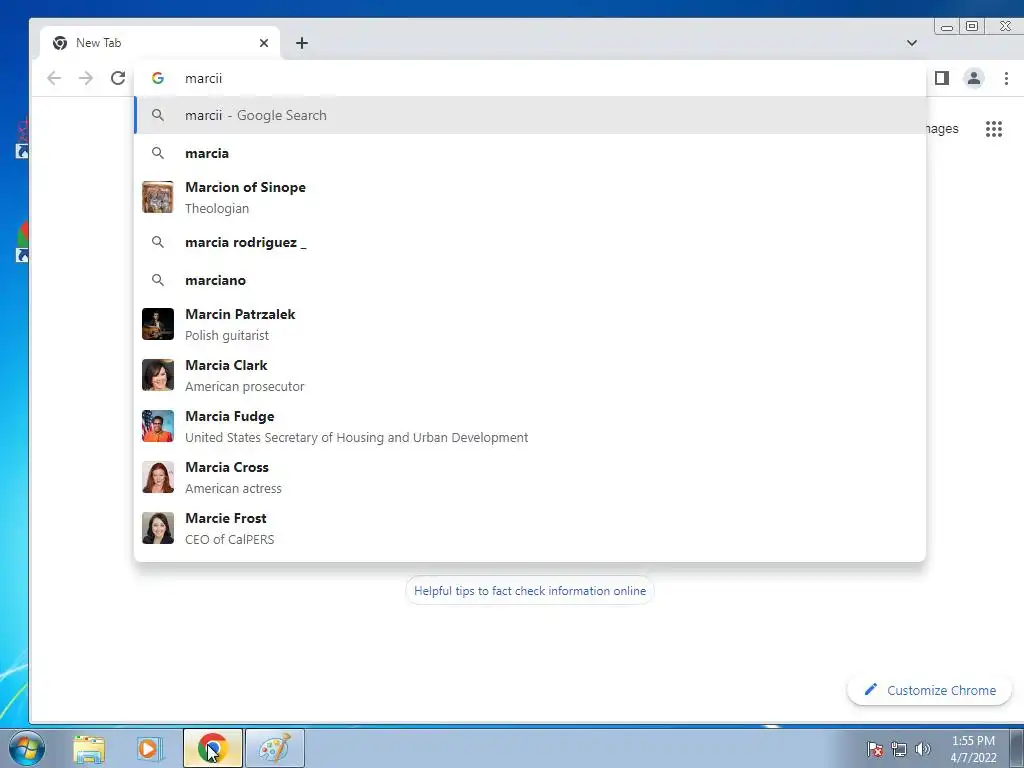Click the volume speaker tray icon

click(x=923, y=749)
